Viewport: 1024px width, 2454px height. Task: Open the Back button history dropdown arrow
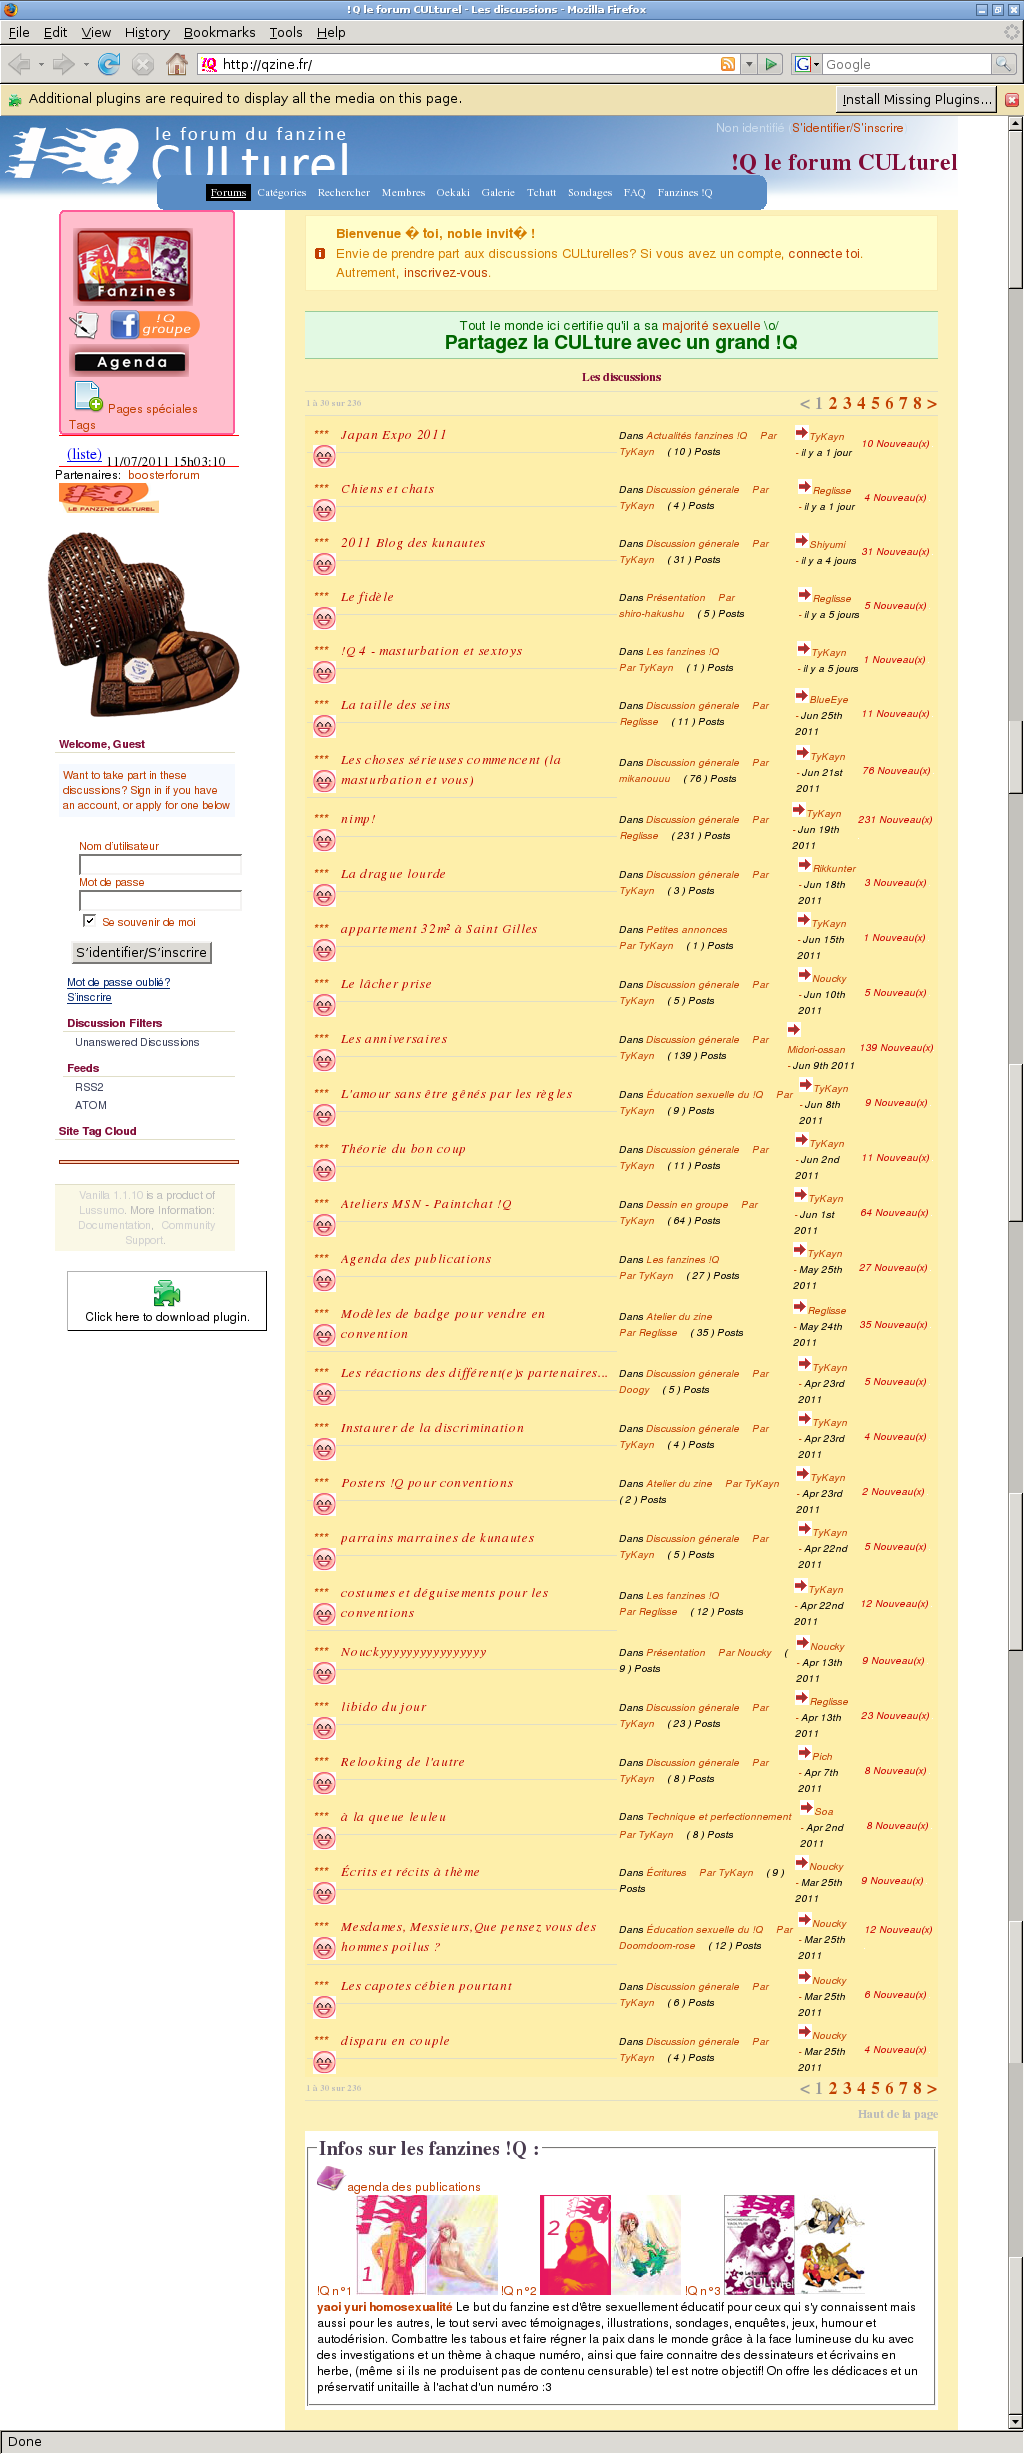(41, 64)
